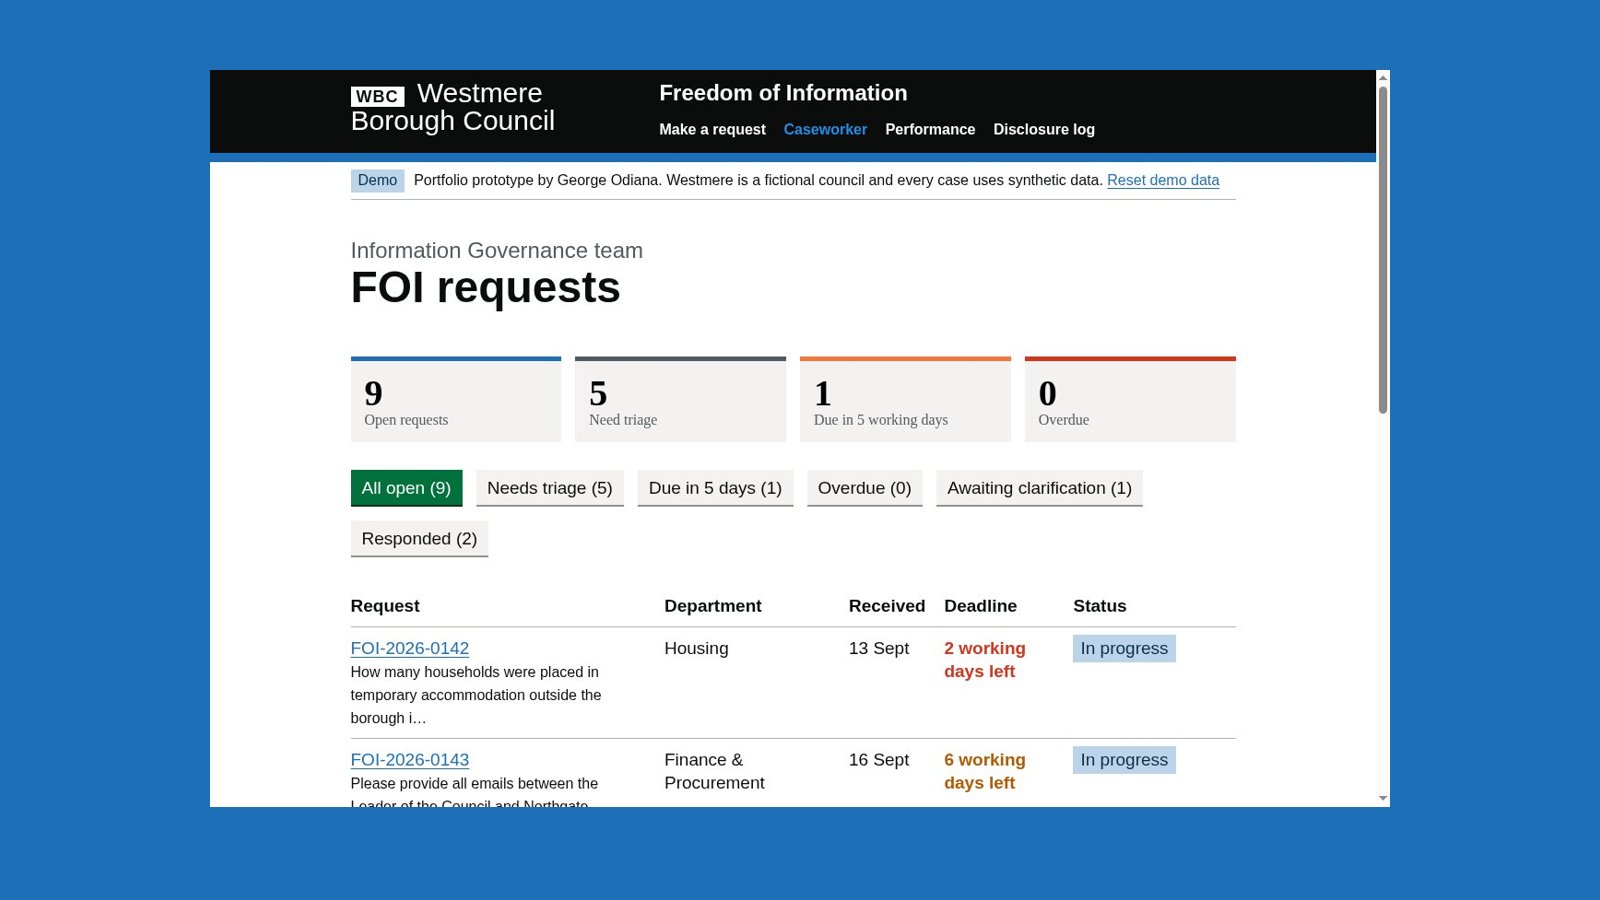Open Westmere Borough Council home link
The width and height of the screenshot is (1600, 900).
tap(452, 107)
